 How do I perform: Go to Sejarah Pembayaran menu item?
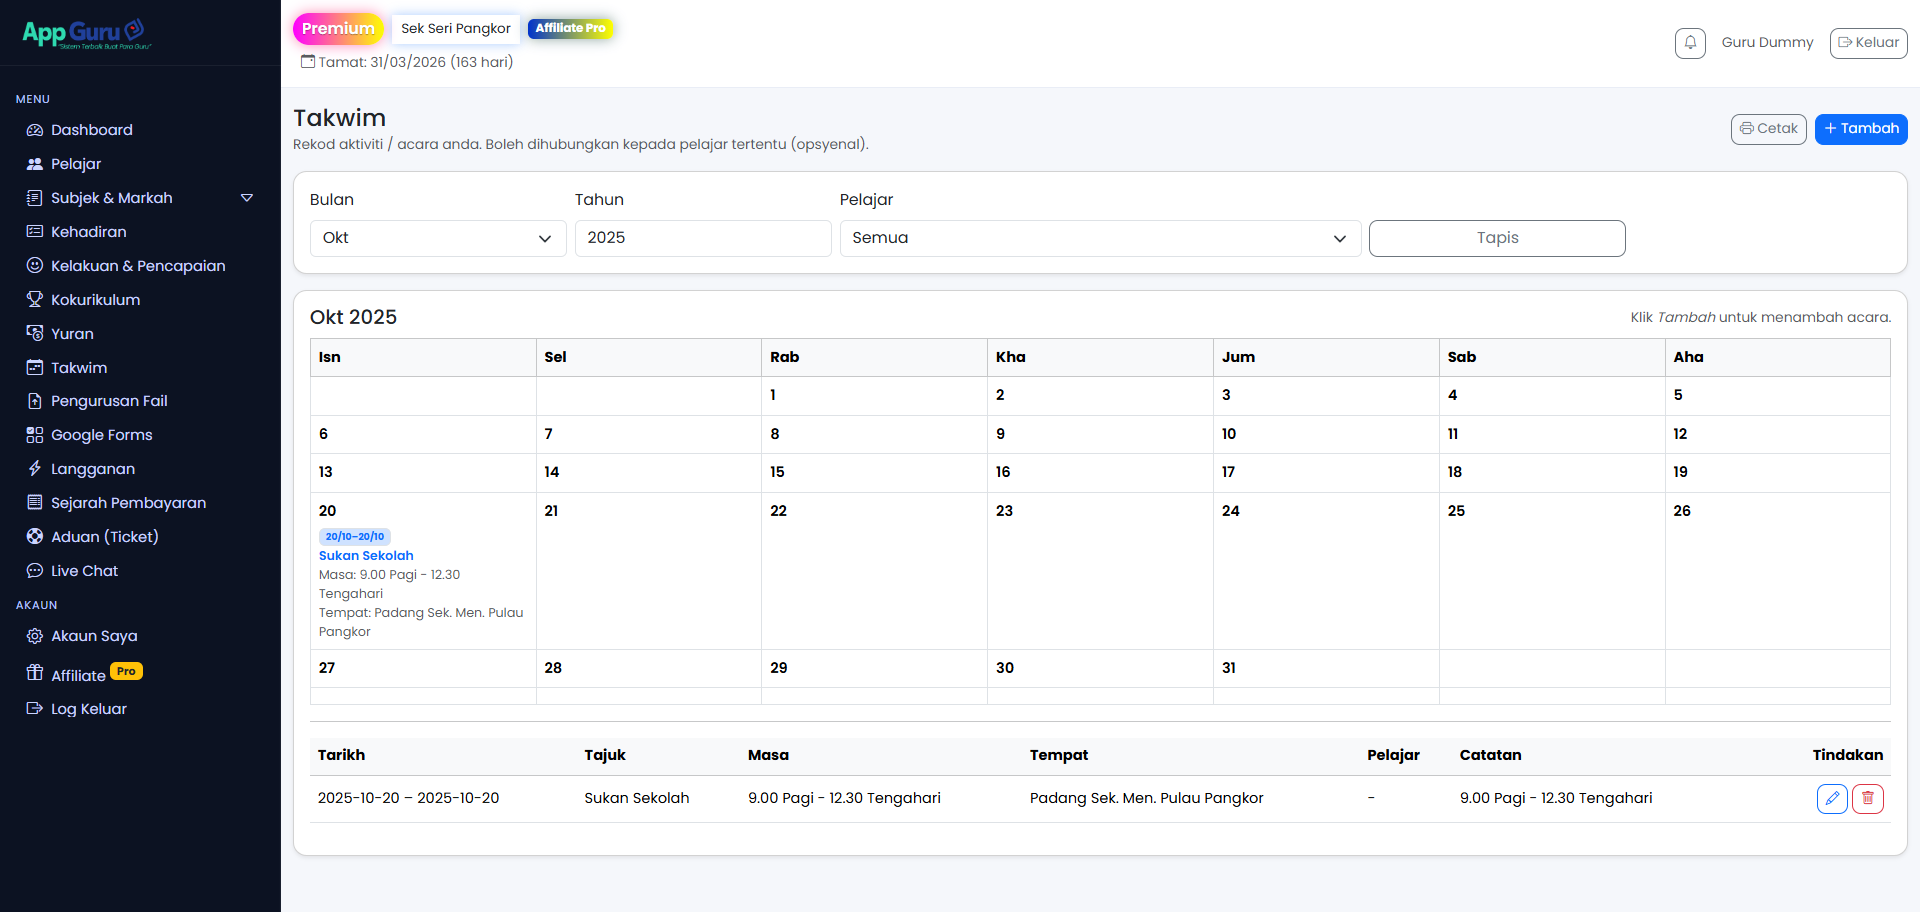click(128, 503)
